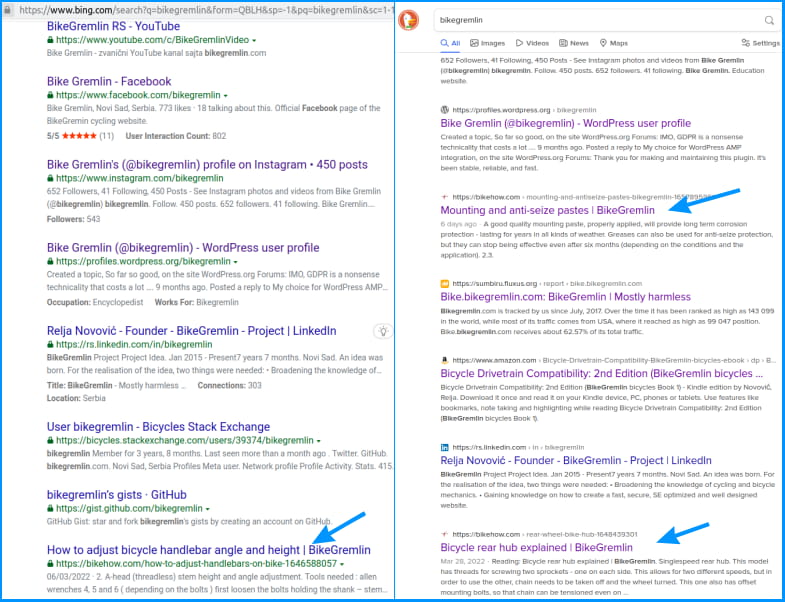Click padlock icon next to gist.github.com URL

click(x=50, y=508)
